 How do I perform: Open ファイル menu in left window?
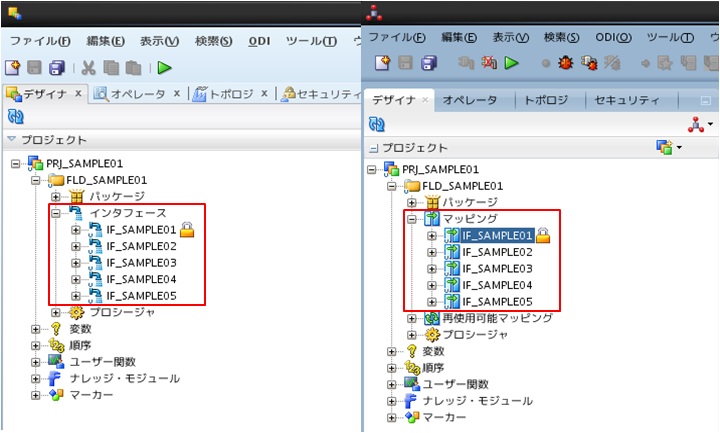click(40, 41)
